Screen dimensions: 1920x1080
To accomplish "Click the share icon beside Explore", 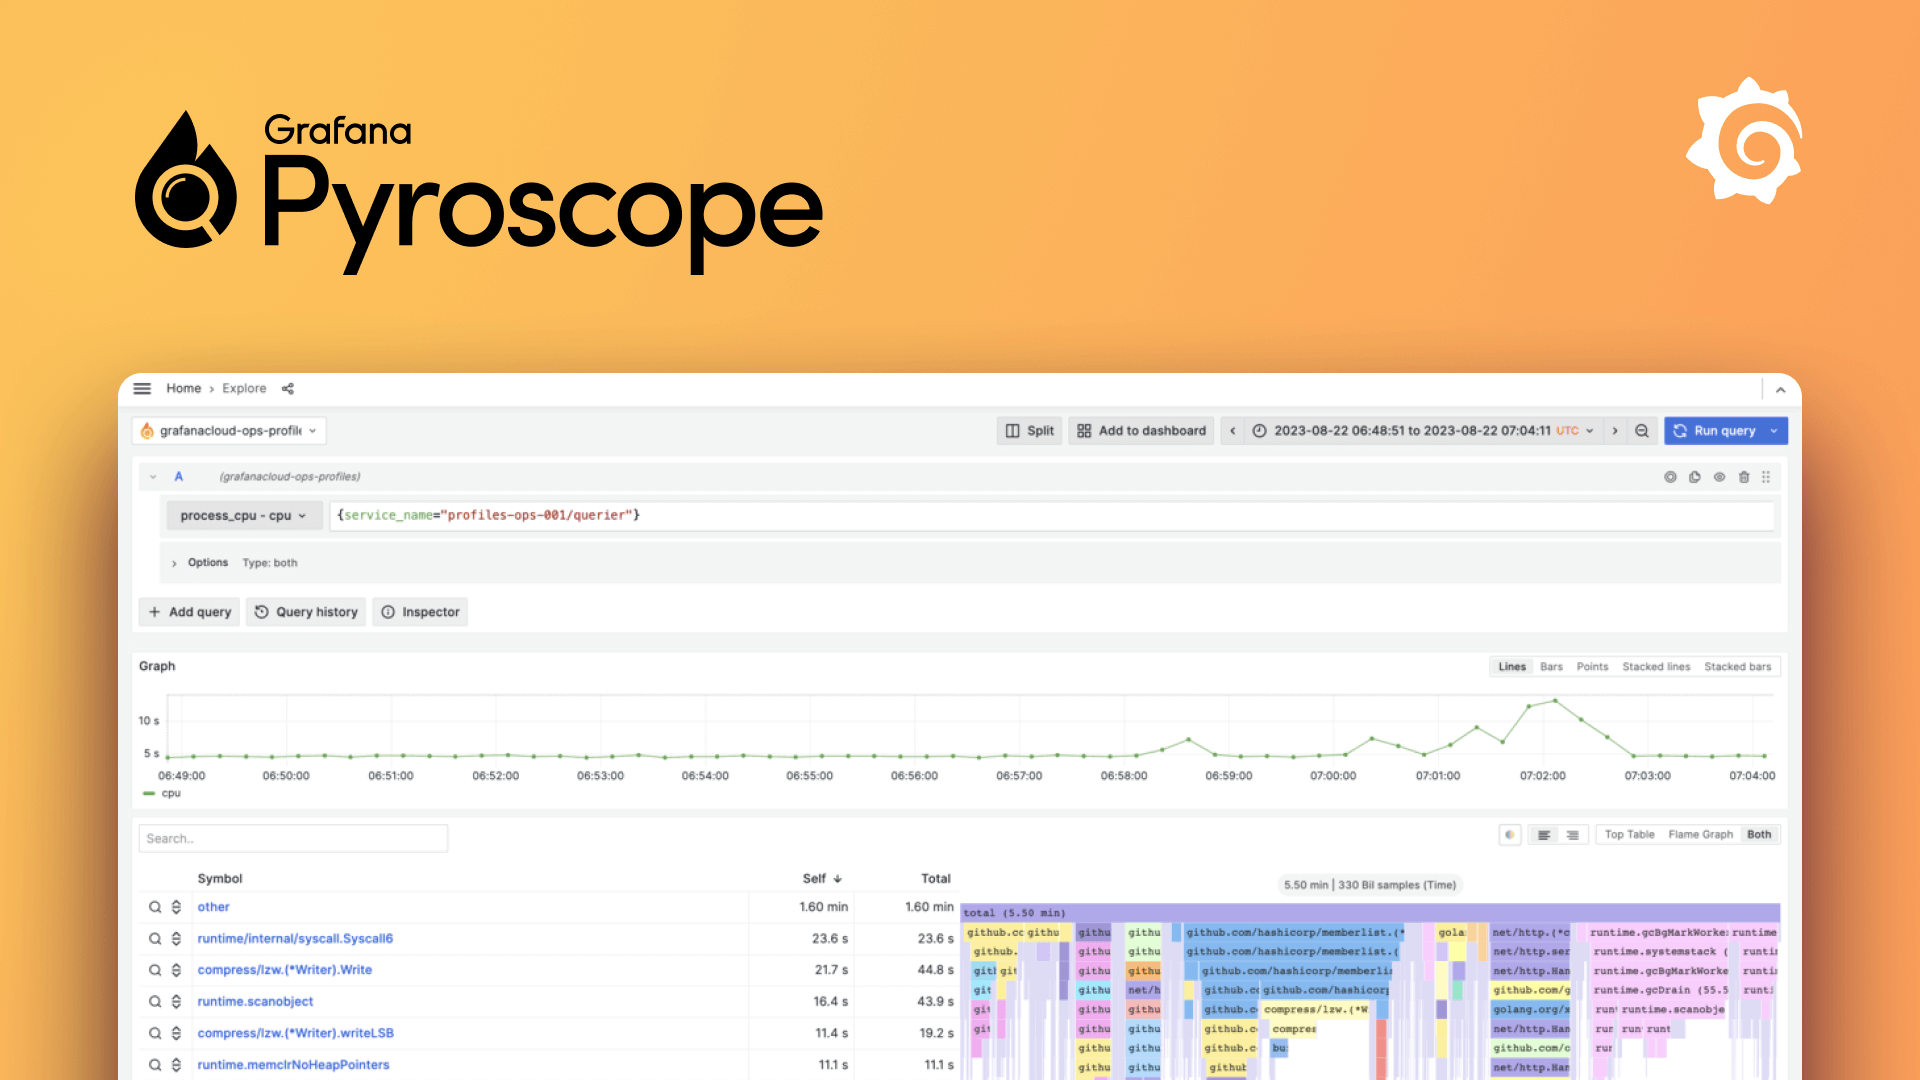I will 288,389.
